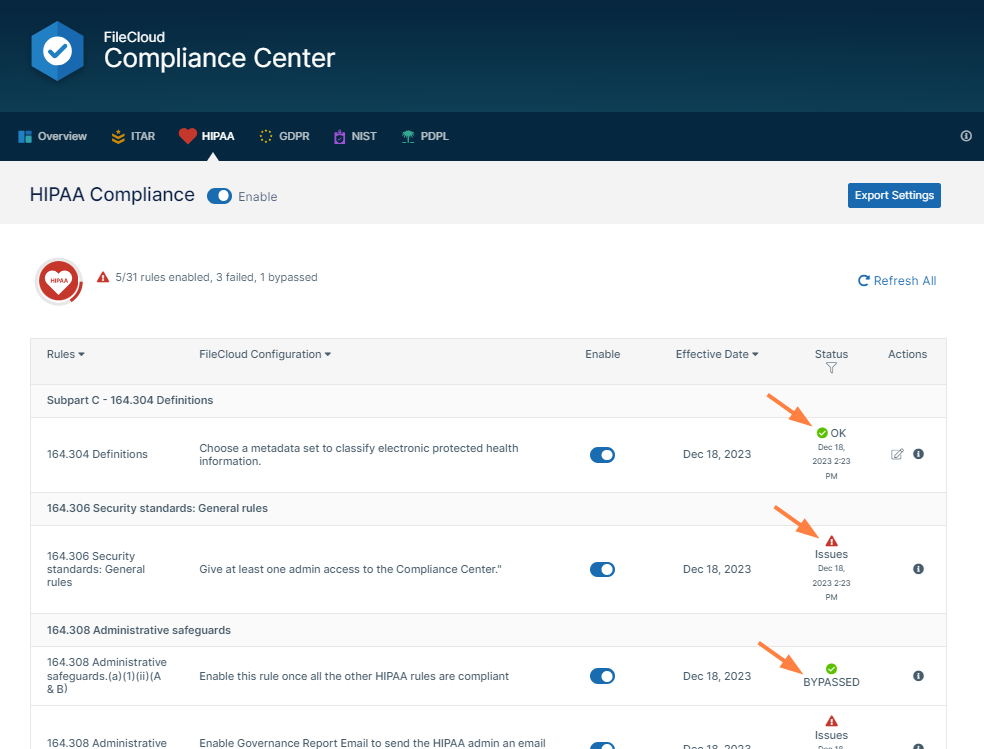
Task: Sort by the Rules column header
Action: point(65,354)
